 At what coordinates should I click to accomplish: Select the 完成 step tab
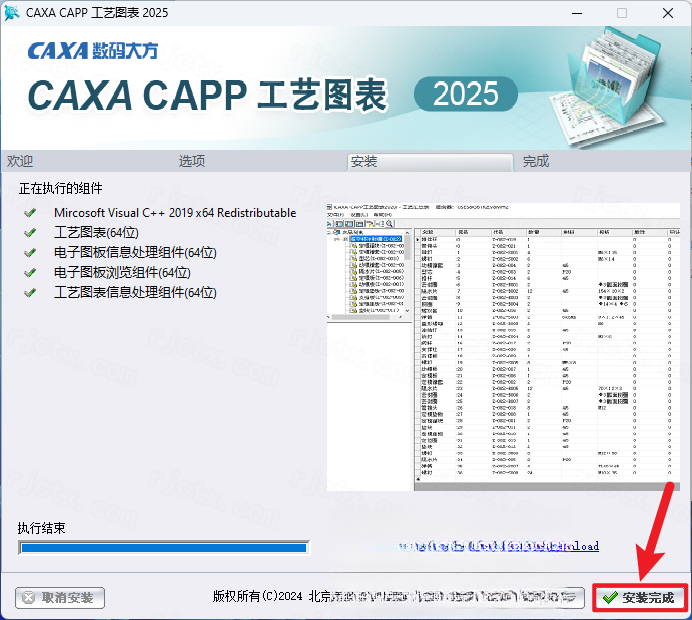(x=536, y=161)
